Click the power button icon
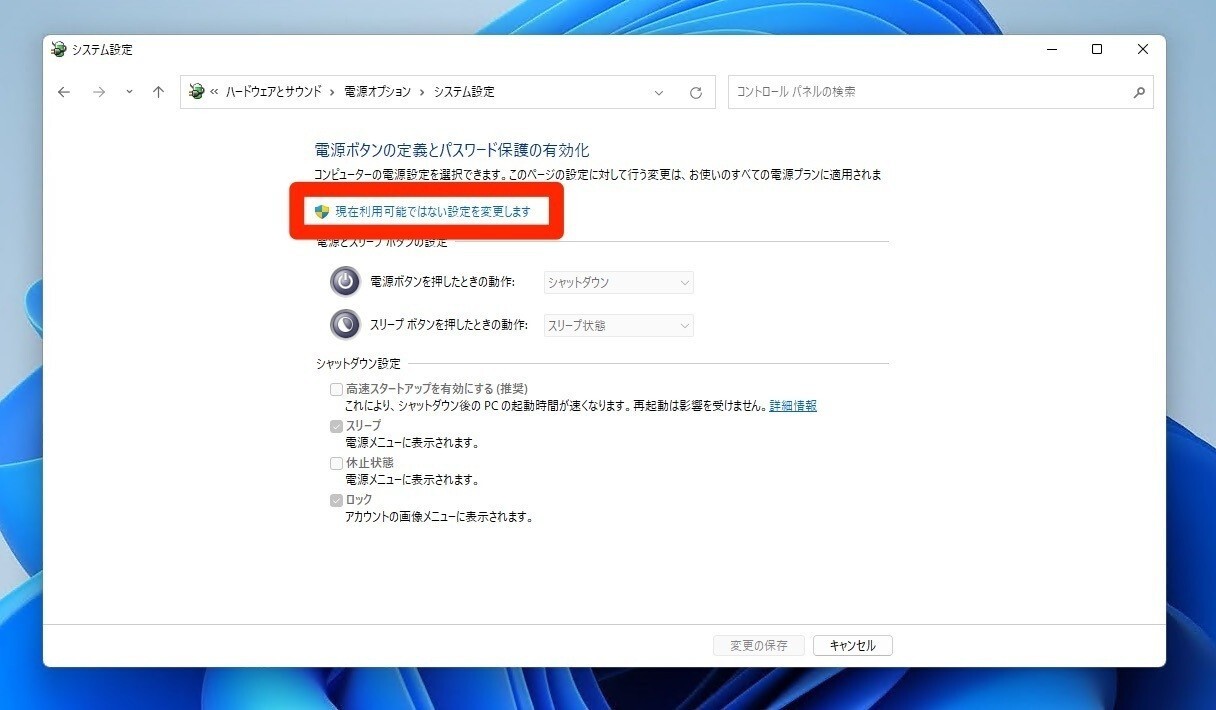Screen dimensions: 1216x710 (345, 282)
